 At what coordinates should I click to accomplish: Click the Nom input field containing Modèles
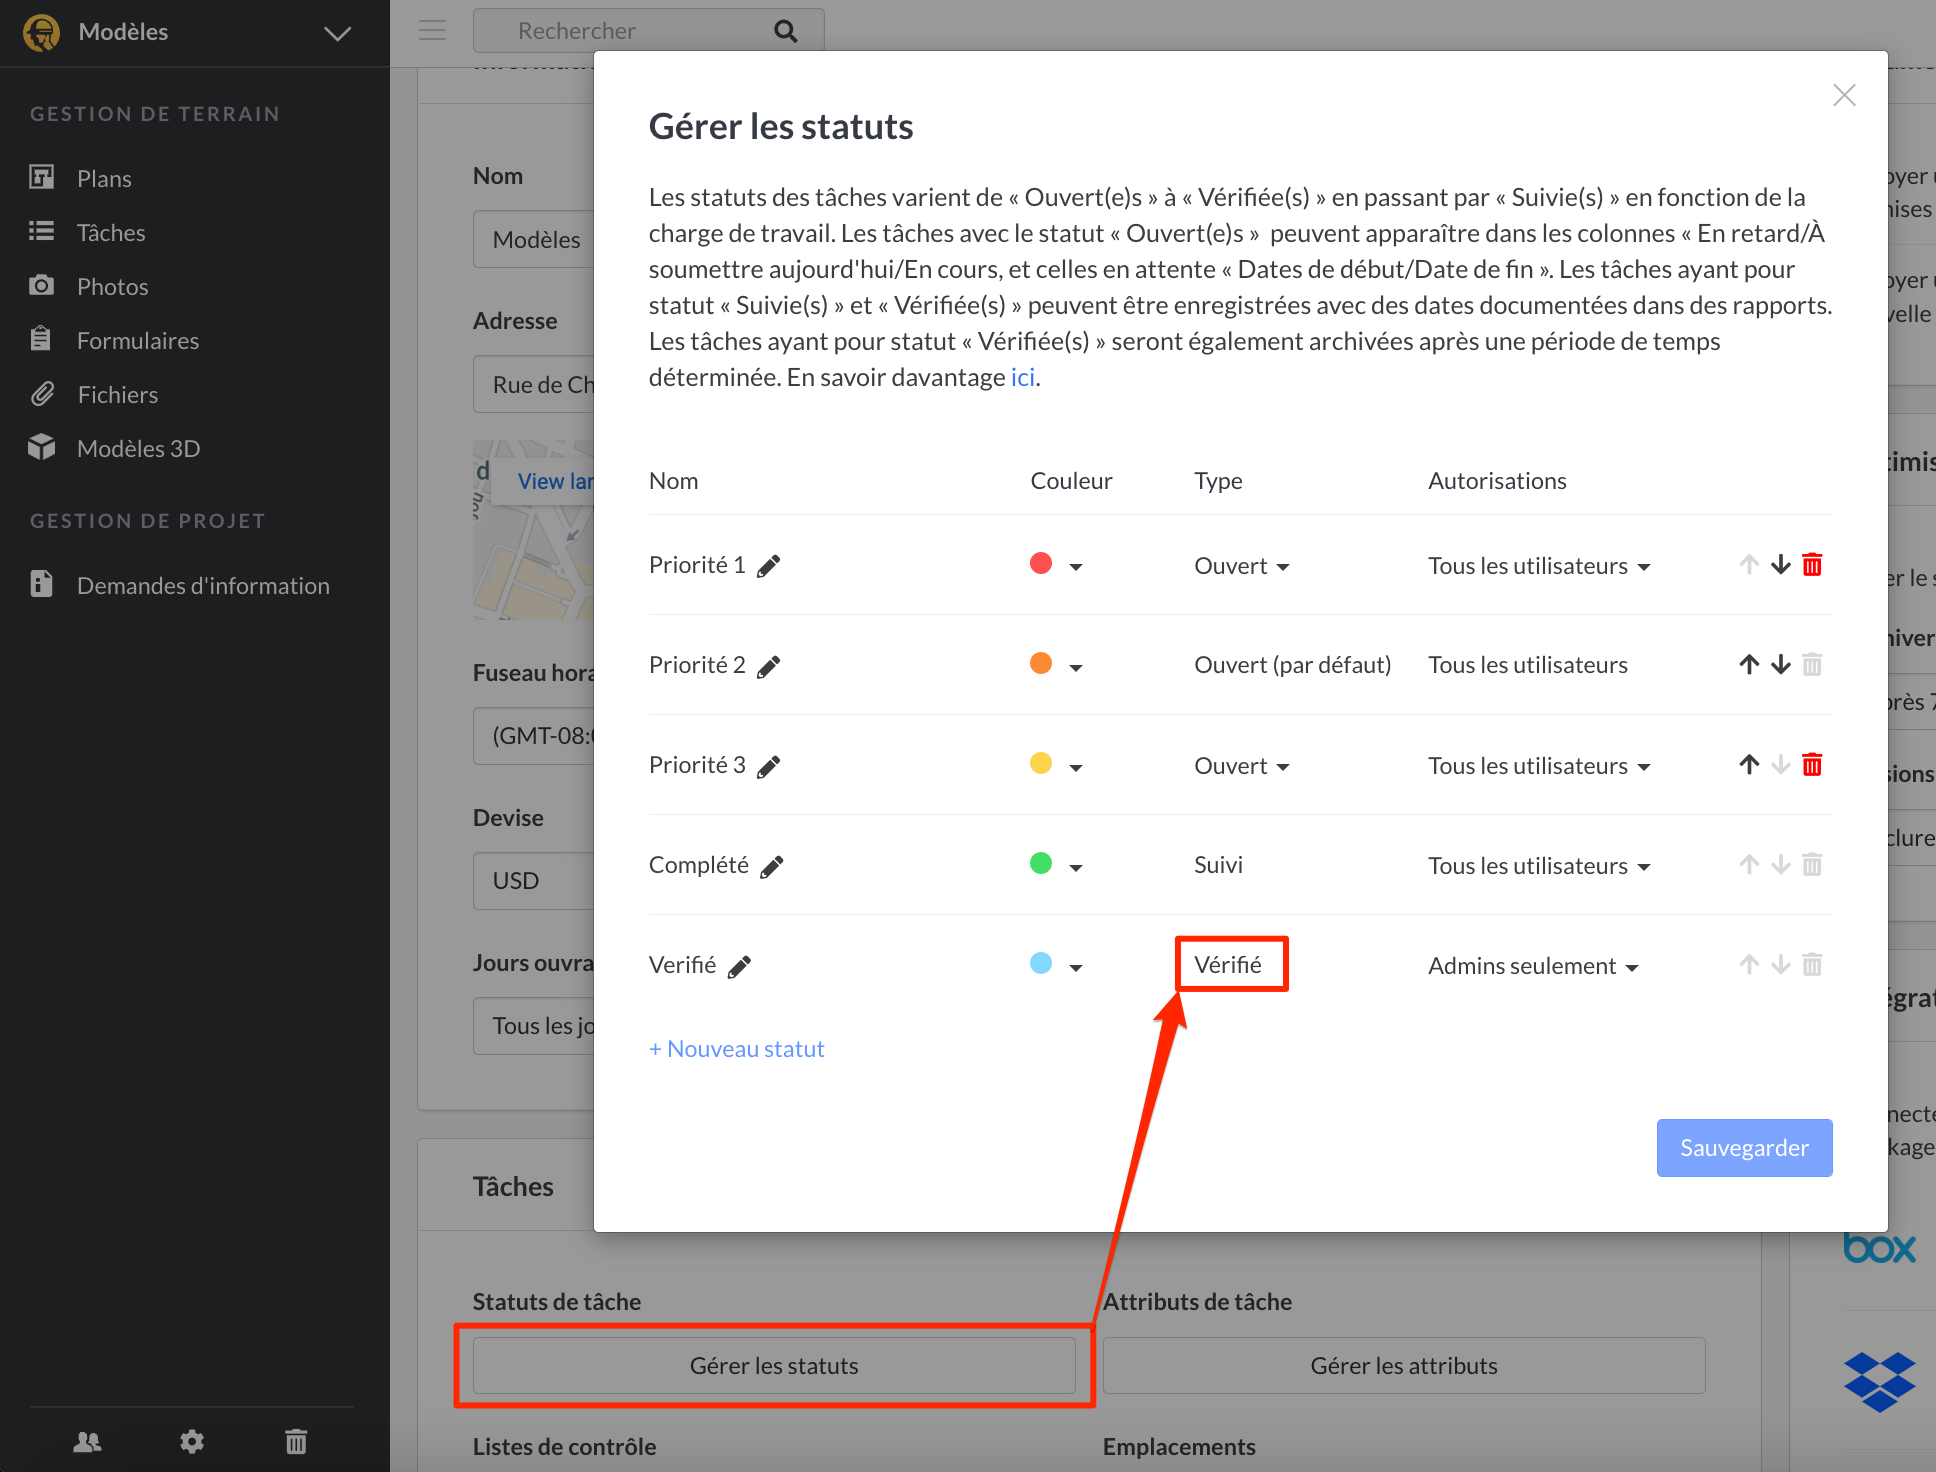tap(534, 240)
